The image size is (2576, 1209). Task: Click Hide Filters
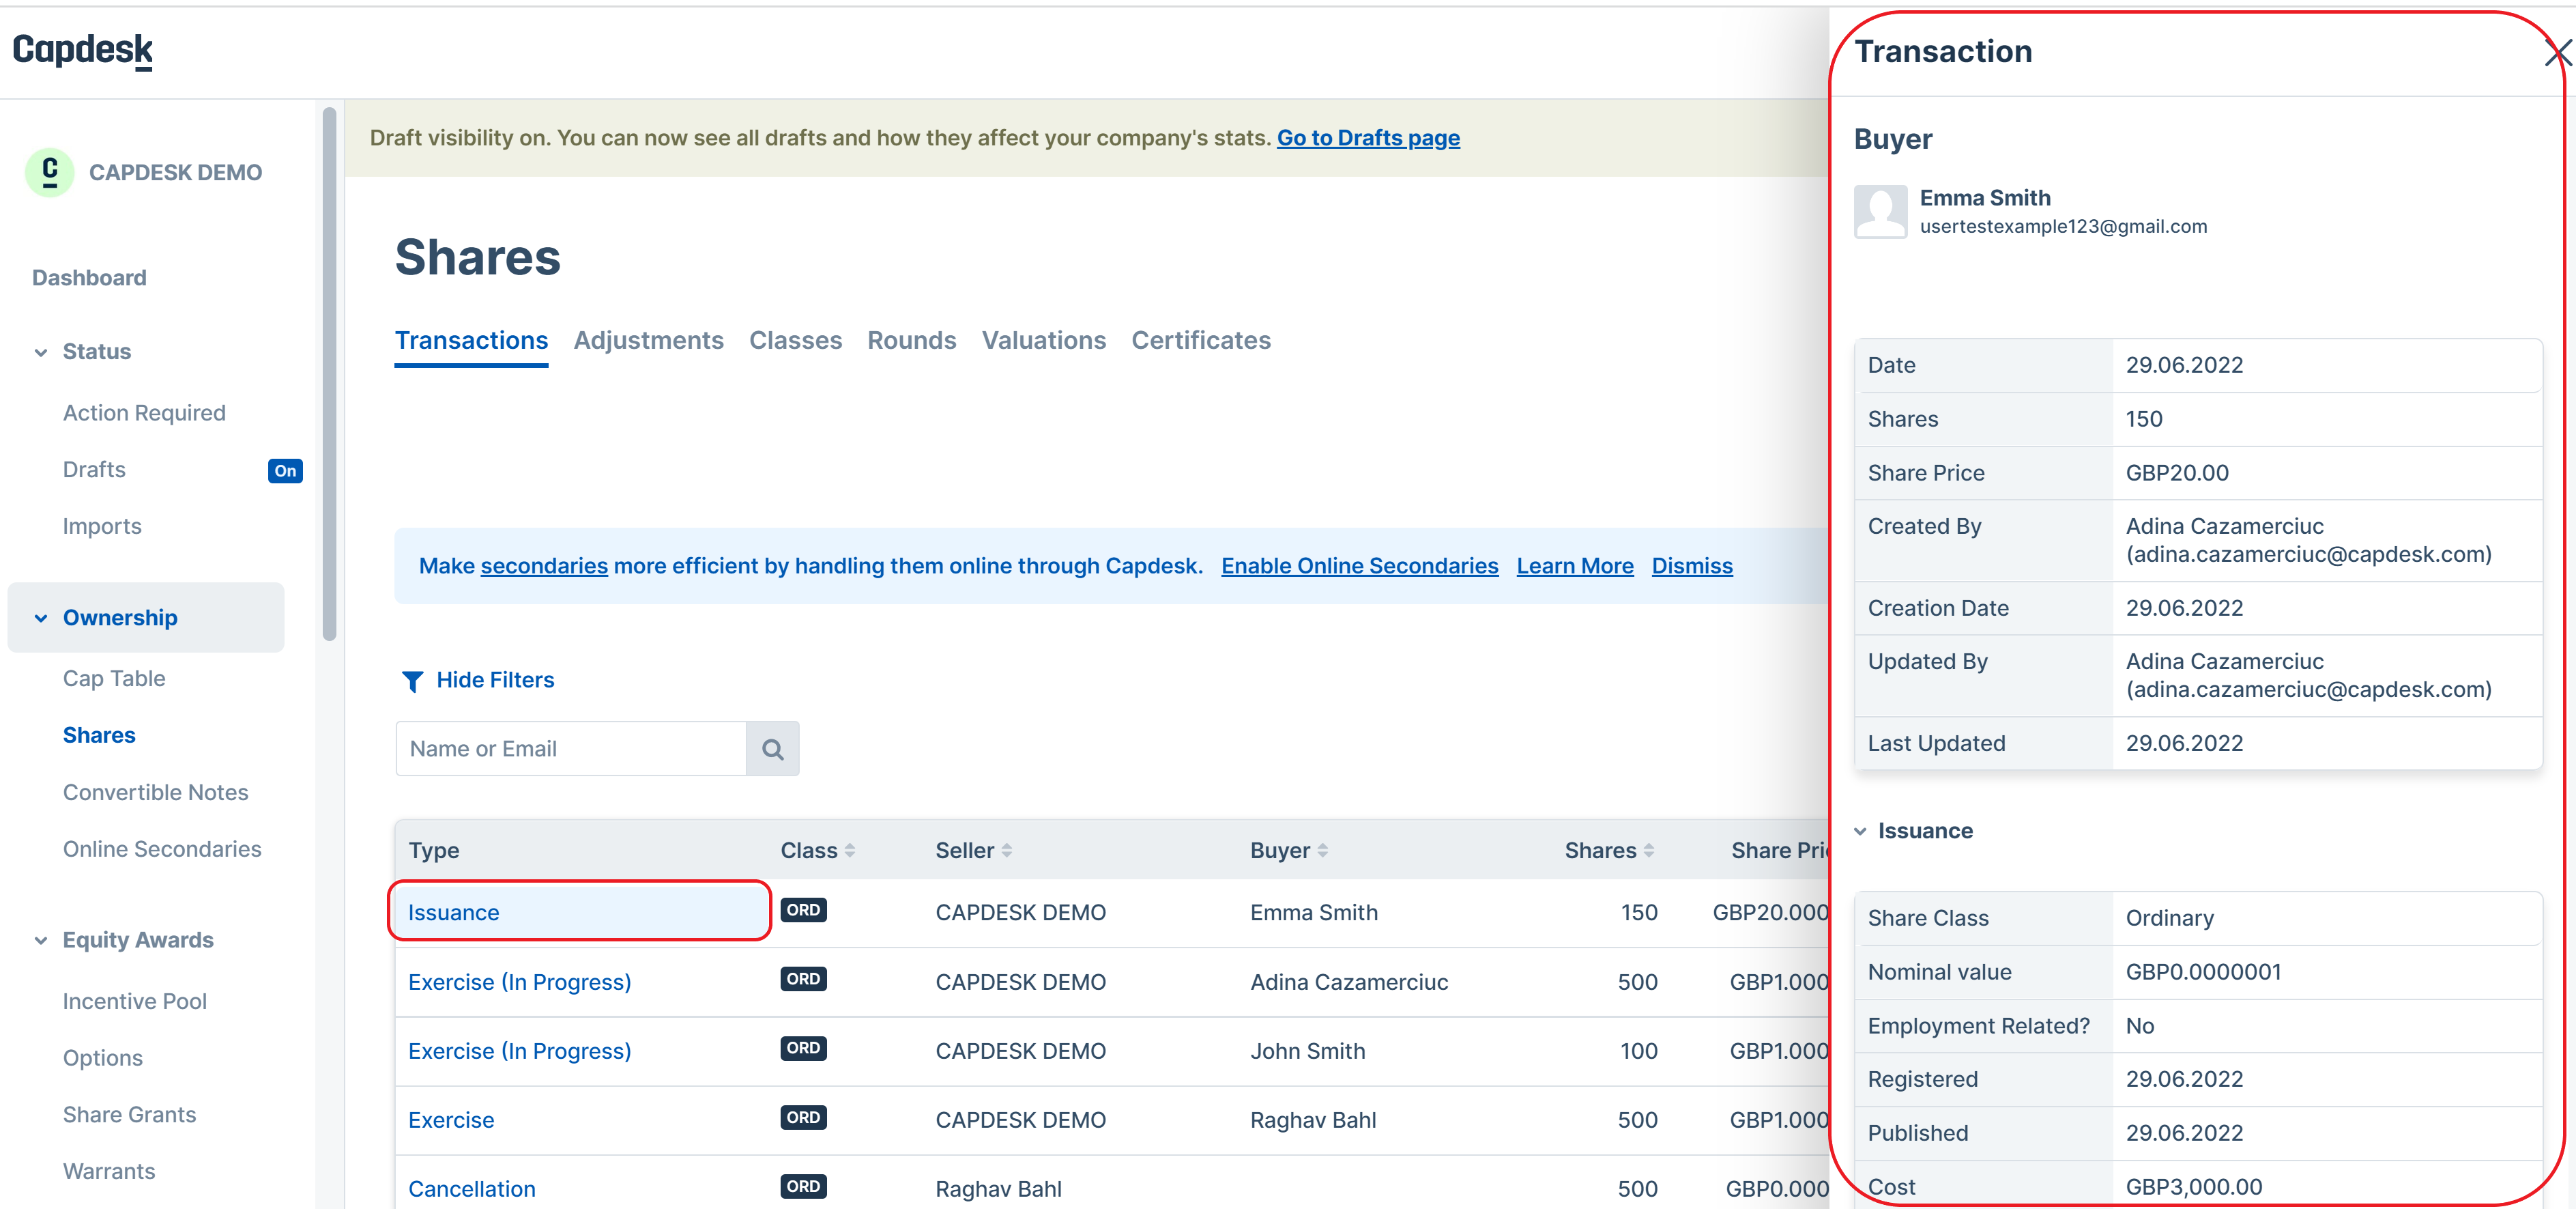point(495,680)
